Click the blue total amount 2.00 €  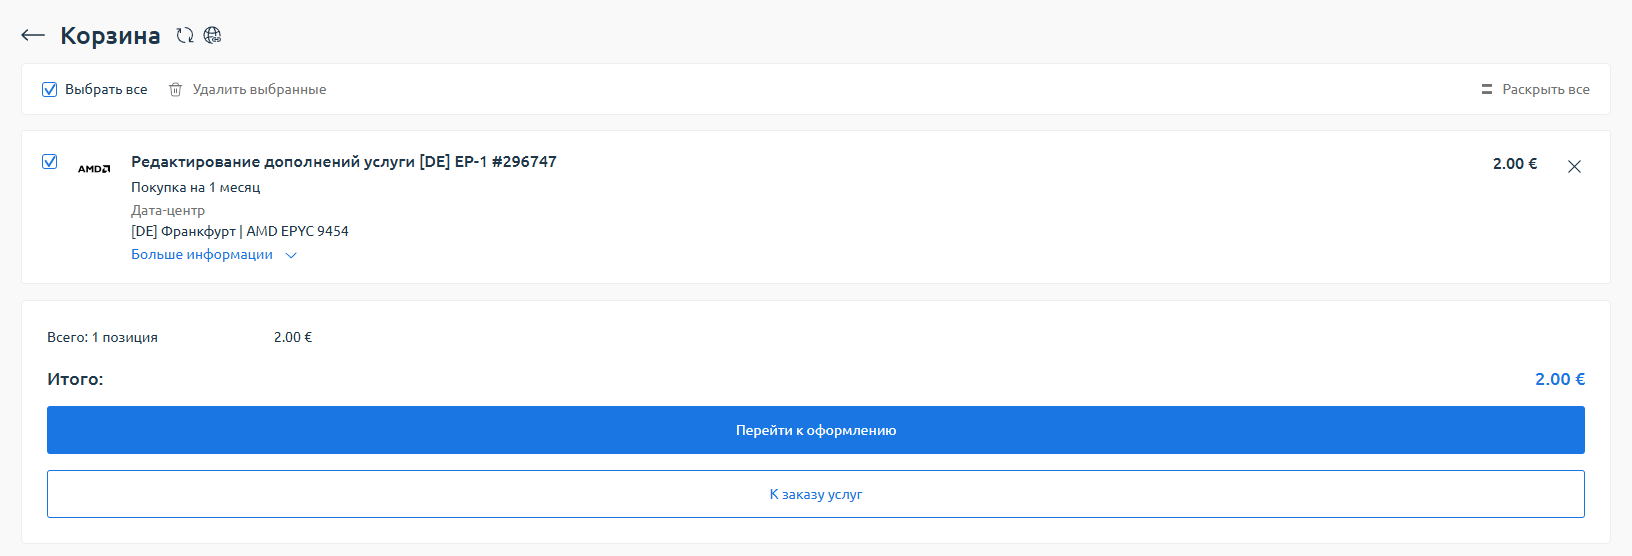click(1559, 380)
